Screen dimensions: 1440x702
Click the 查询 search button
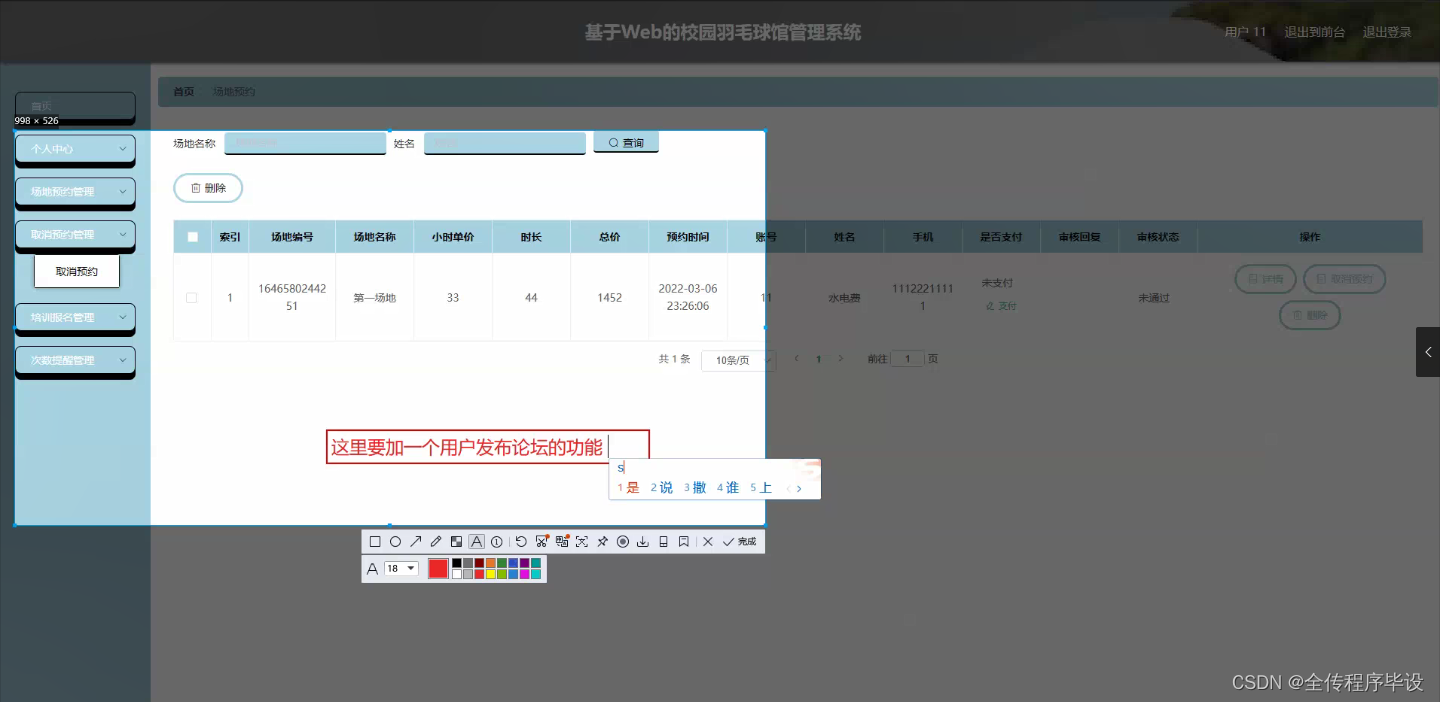pos(626,142)
